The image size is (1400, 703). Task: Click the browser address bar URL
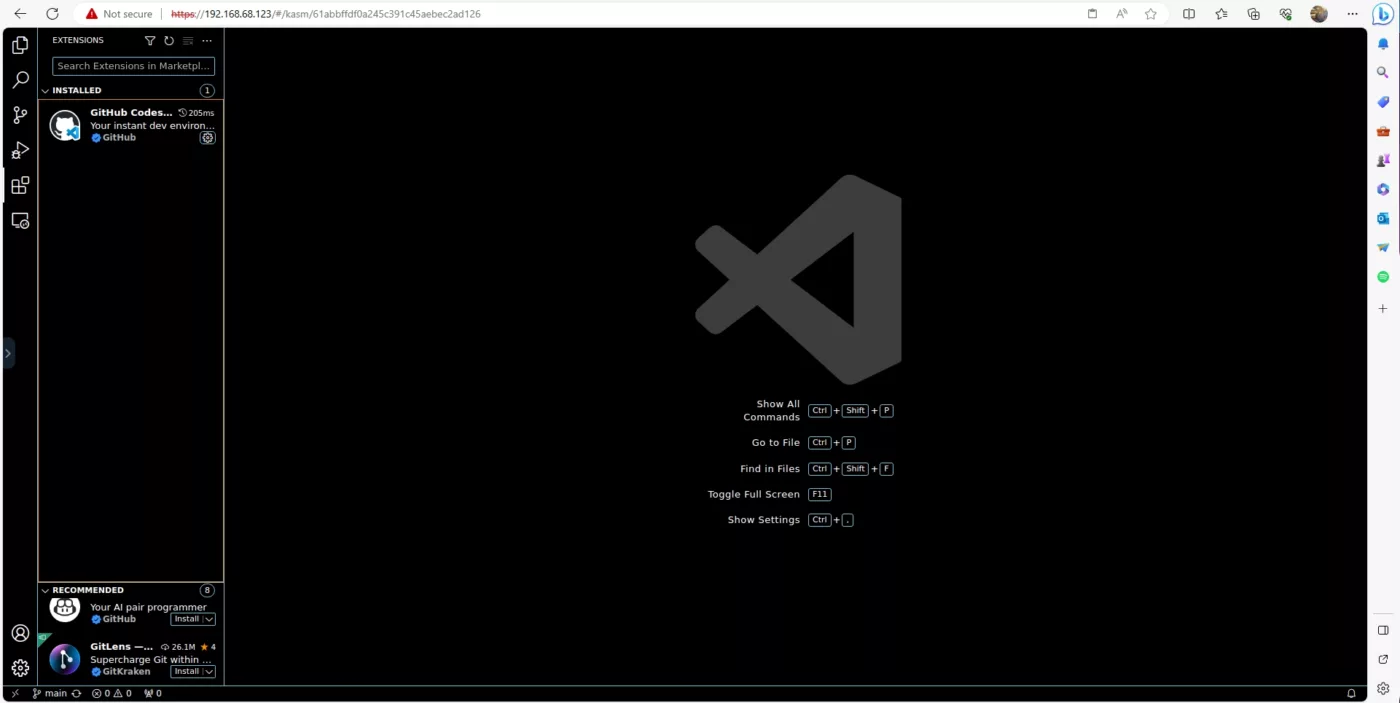tap(325, 14)
